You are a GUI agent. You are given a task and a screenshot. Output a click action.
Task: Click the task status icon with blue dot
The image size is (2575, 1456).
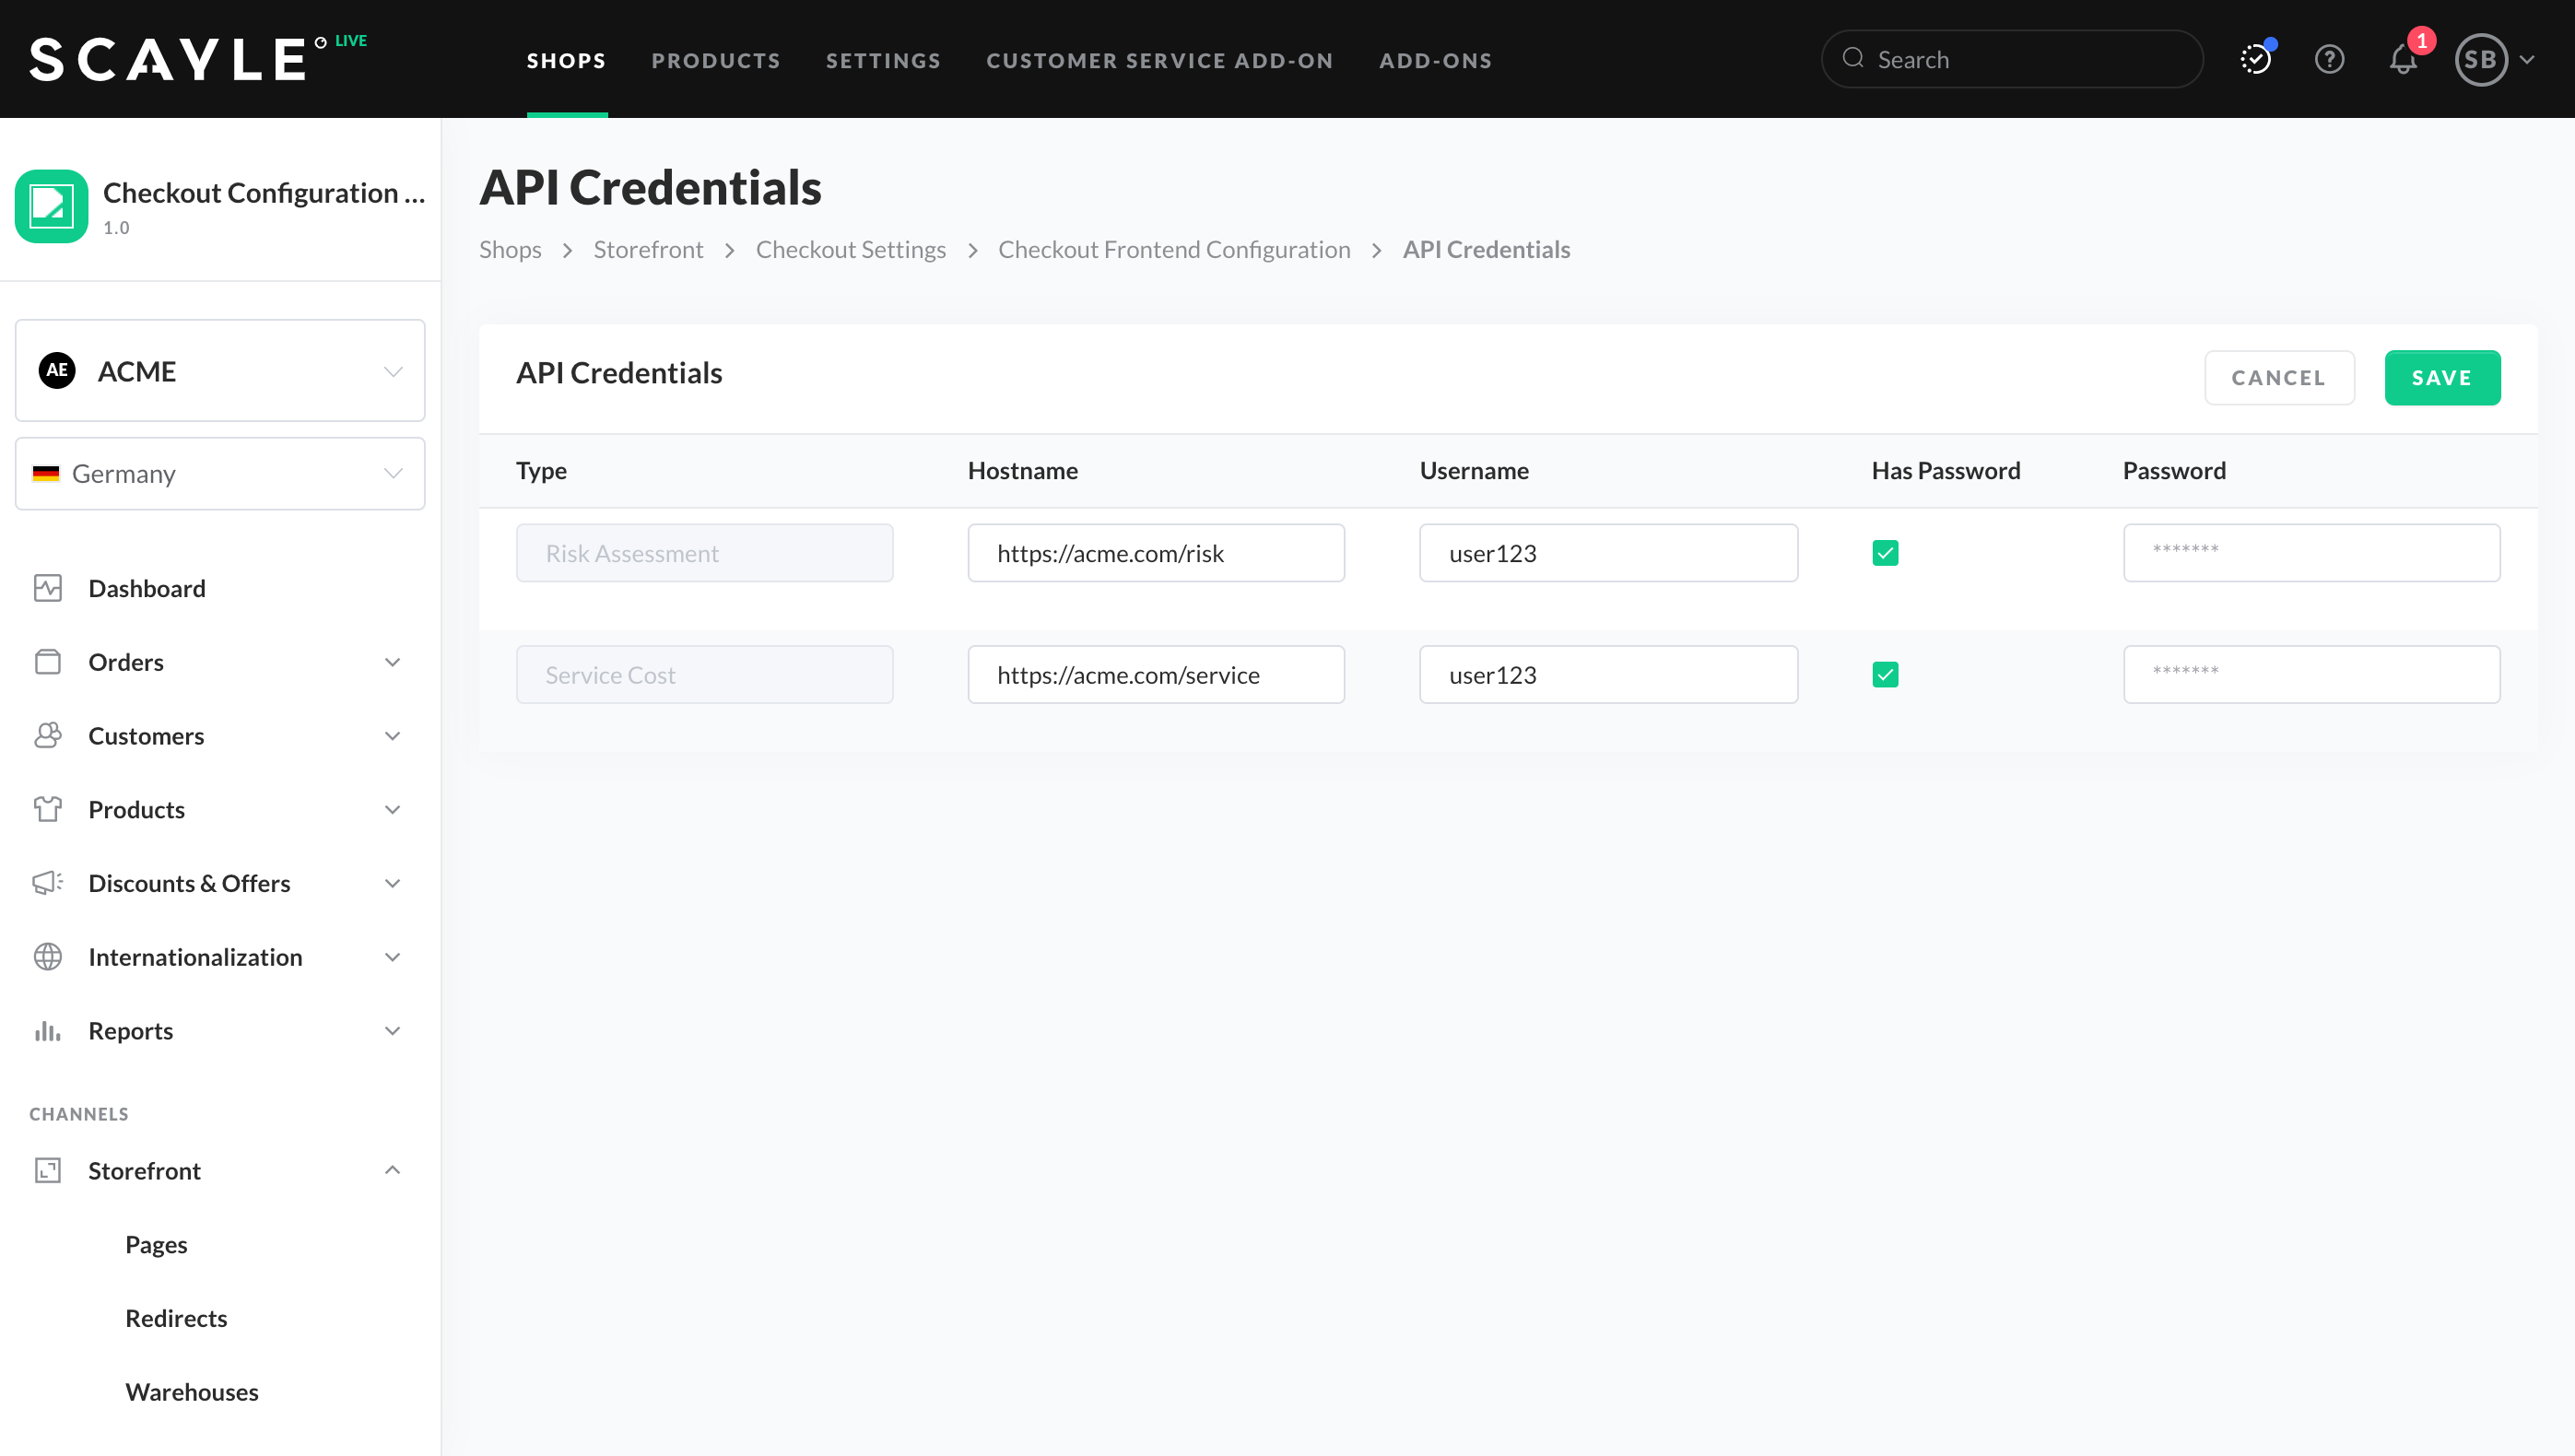tap(2255, 60)
